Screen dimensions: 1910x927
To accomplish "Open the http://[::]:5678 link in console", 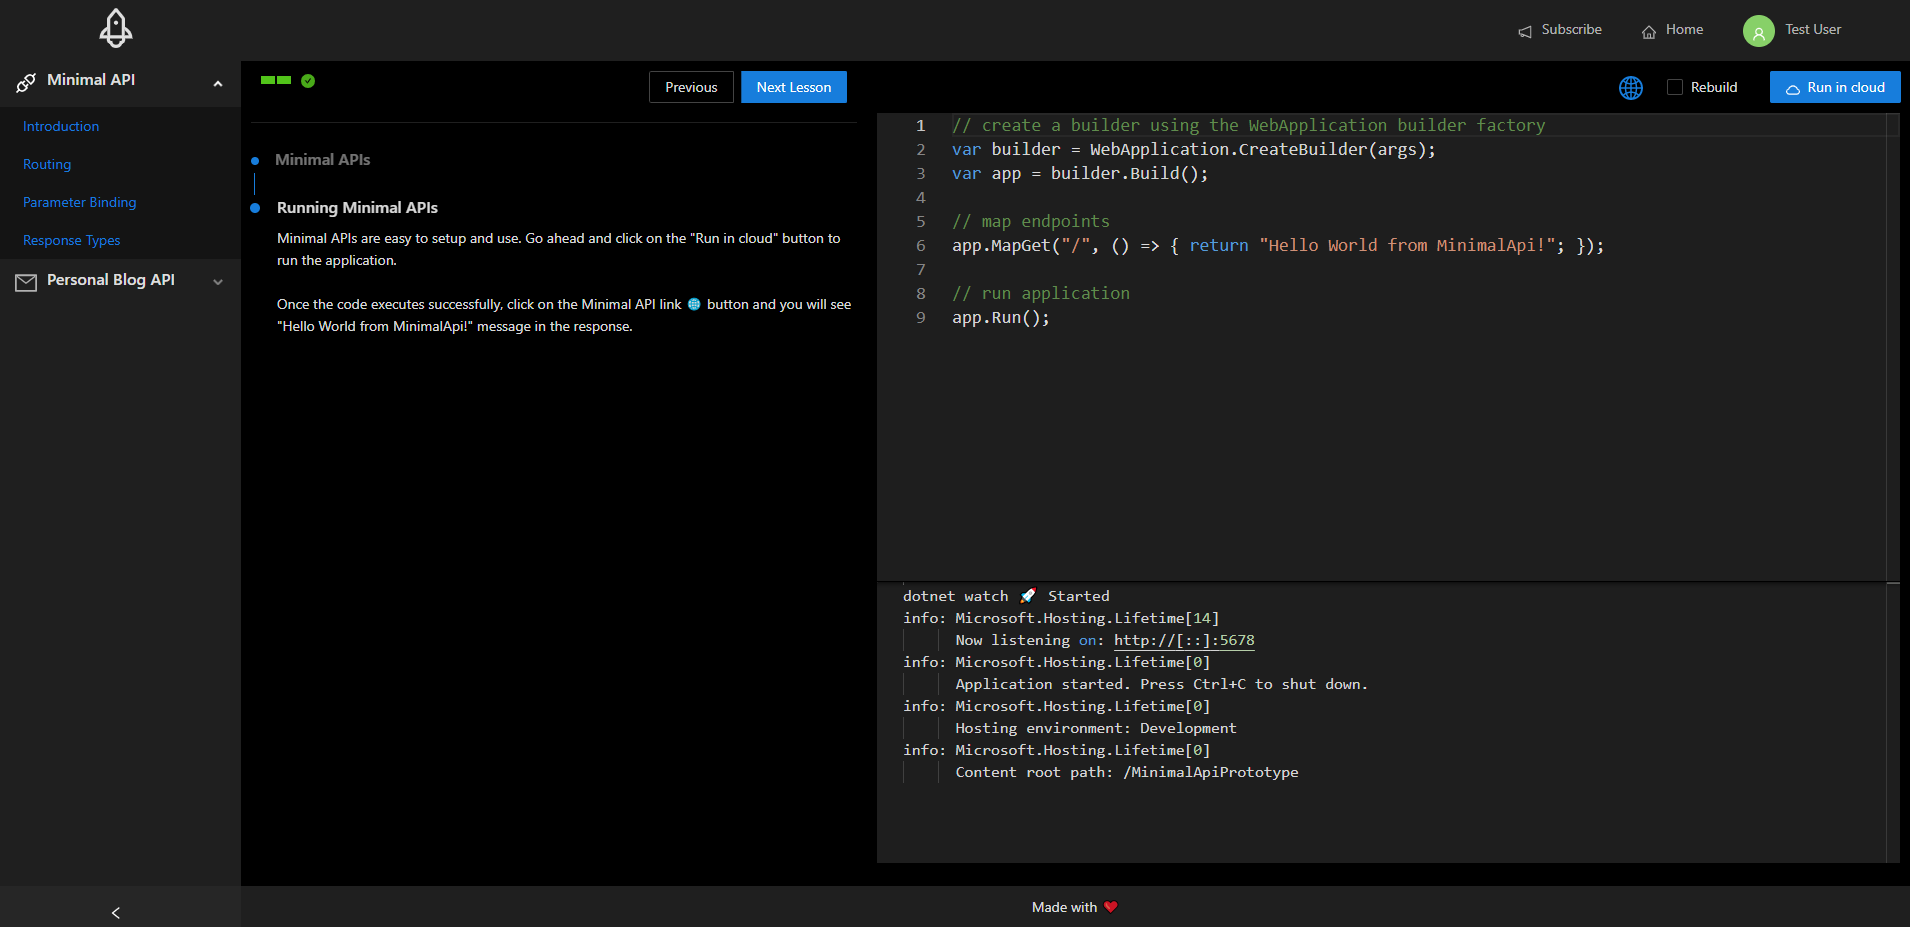I will (1184, 640).
